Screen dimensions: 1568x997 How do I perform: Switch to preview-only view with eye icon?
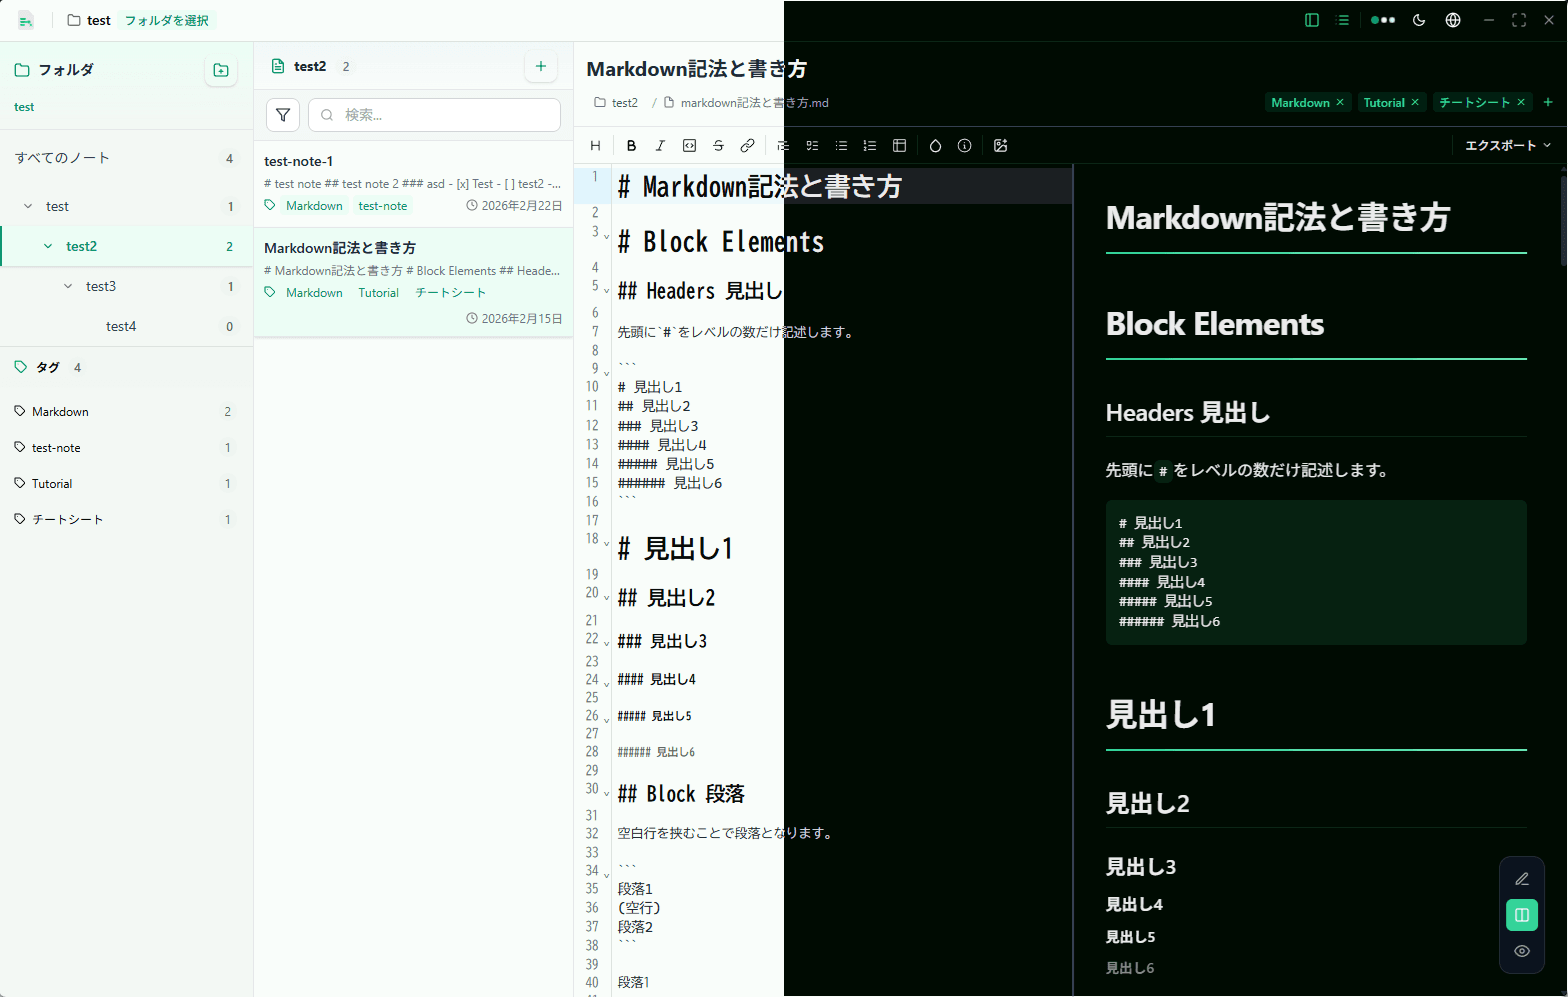1521,951
